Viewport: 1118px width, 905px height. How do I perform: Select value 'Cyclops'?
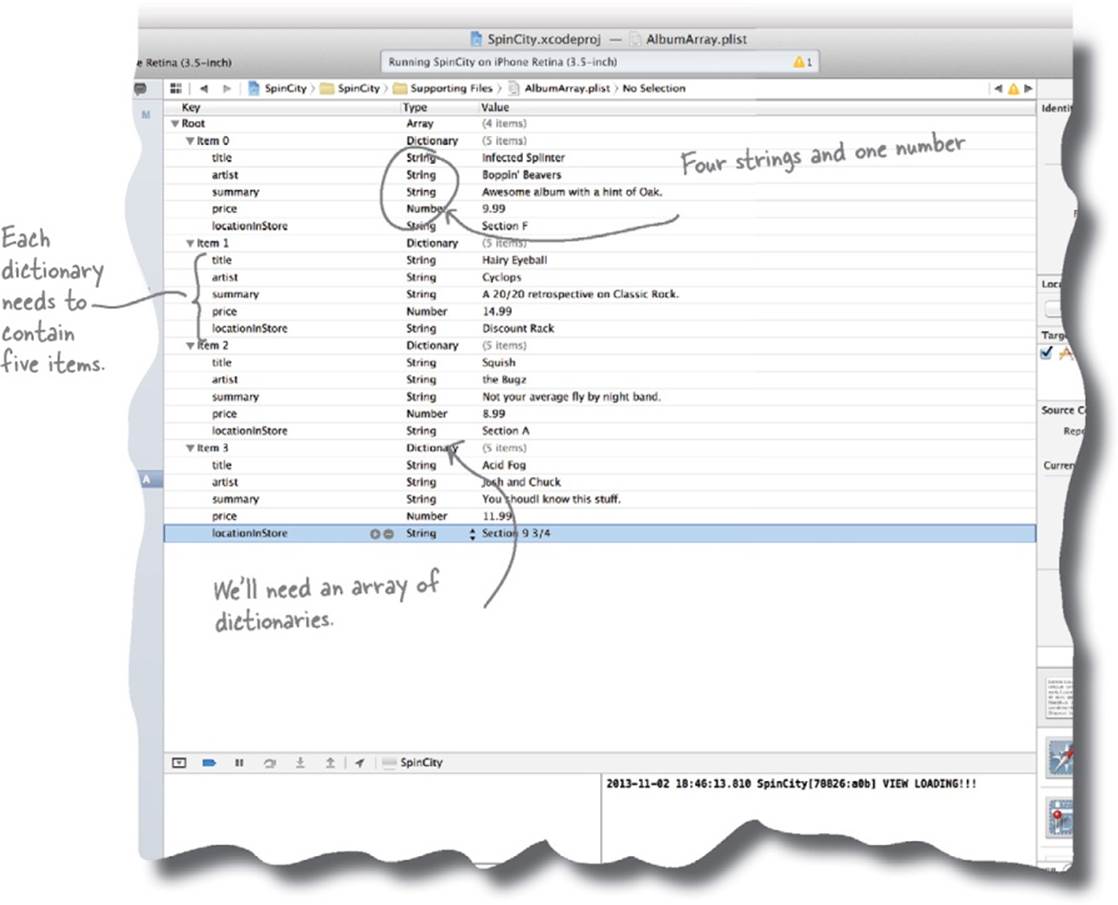(501, 277)
